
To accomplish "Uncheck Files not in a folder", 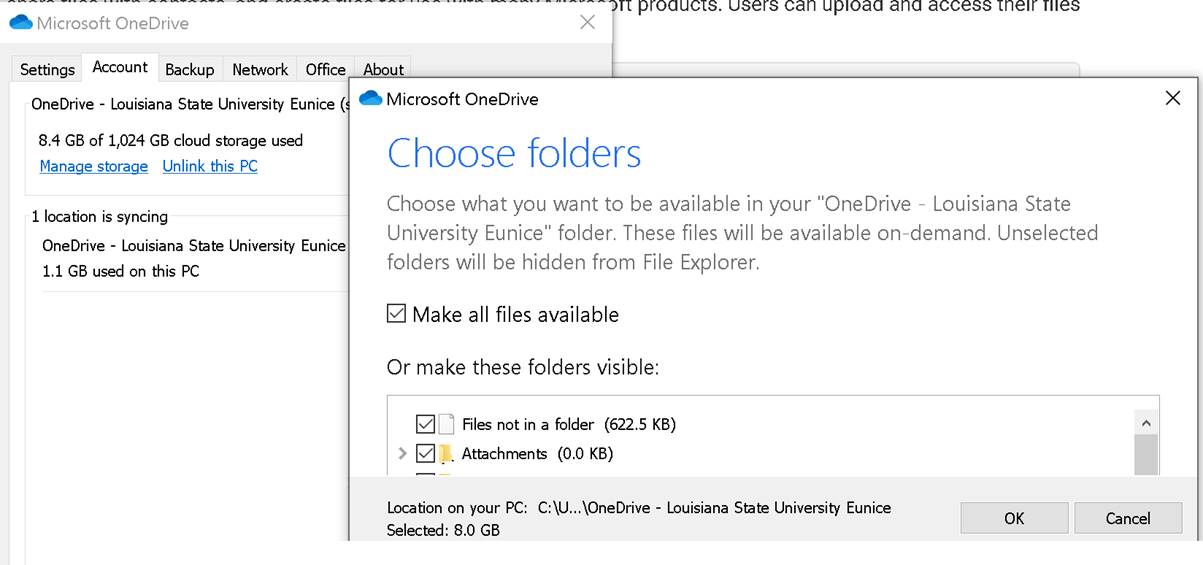I will [425, 424].
